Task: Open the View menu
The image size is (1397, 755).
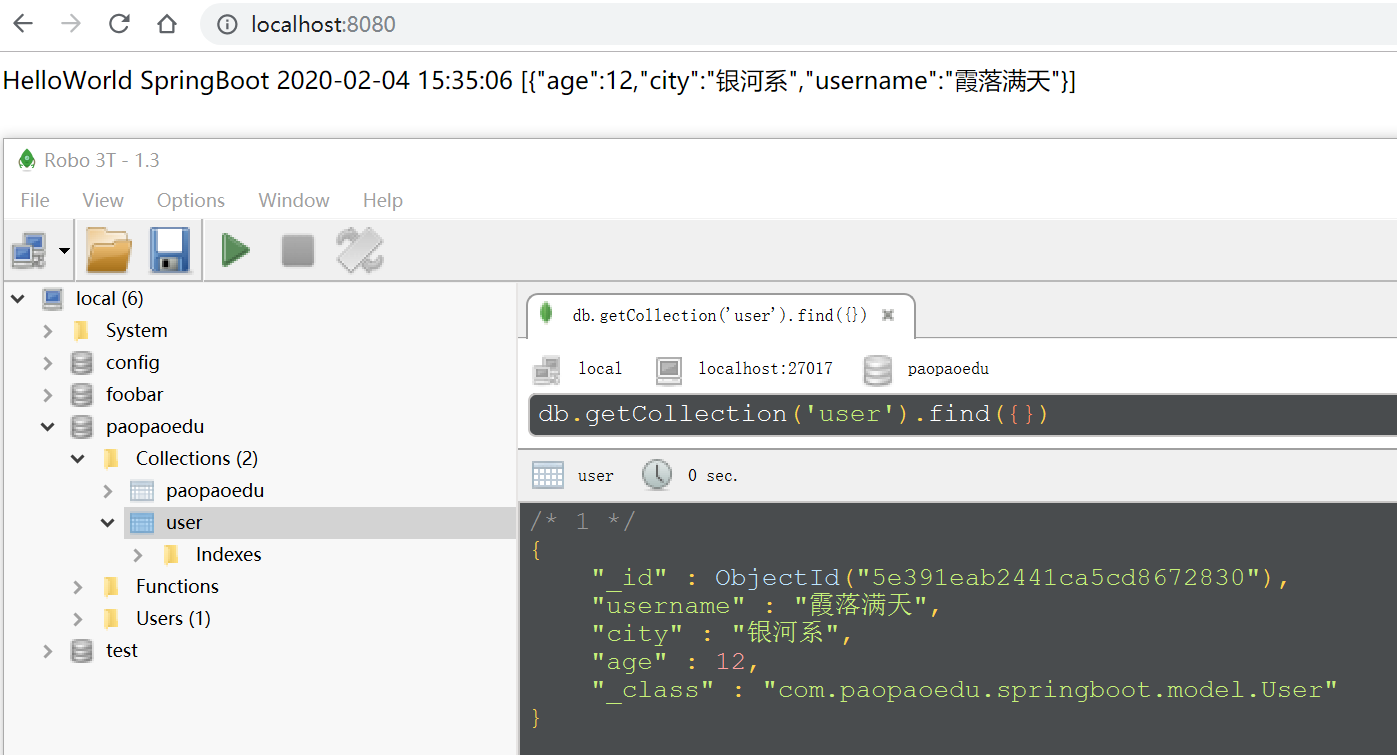Action: pyautogui.click(x=103, y=200)
